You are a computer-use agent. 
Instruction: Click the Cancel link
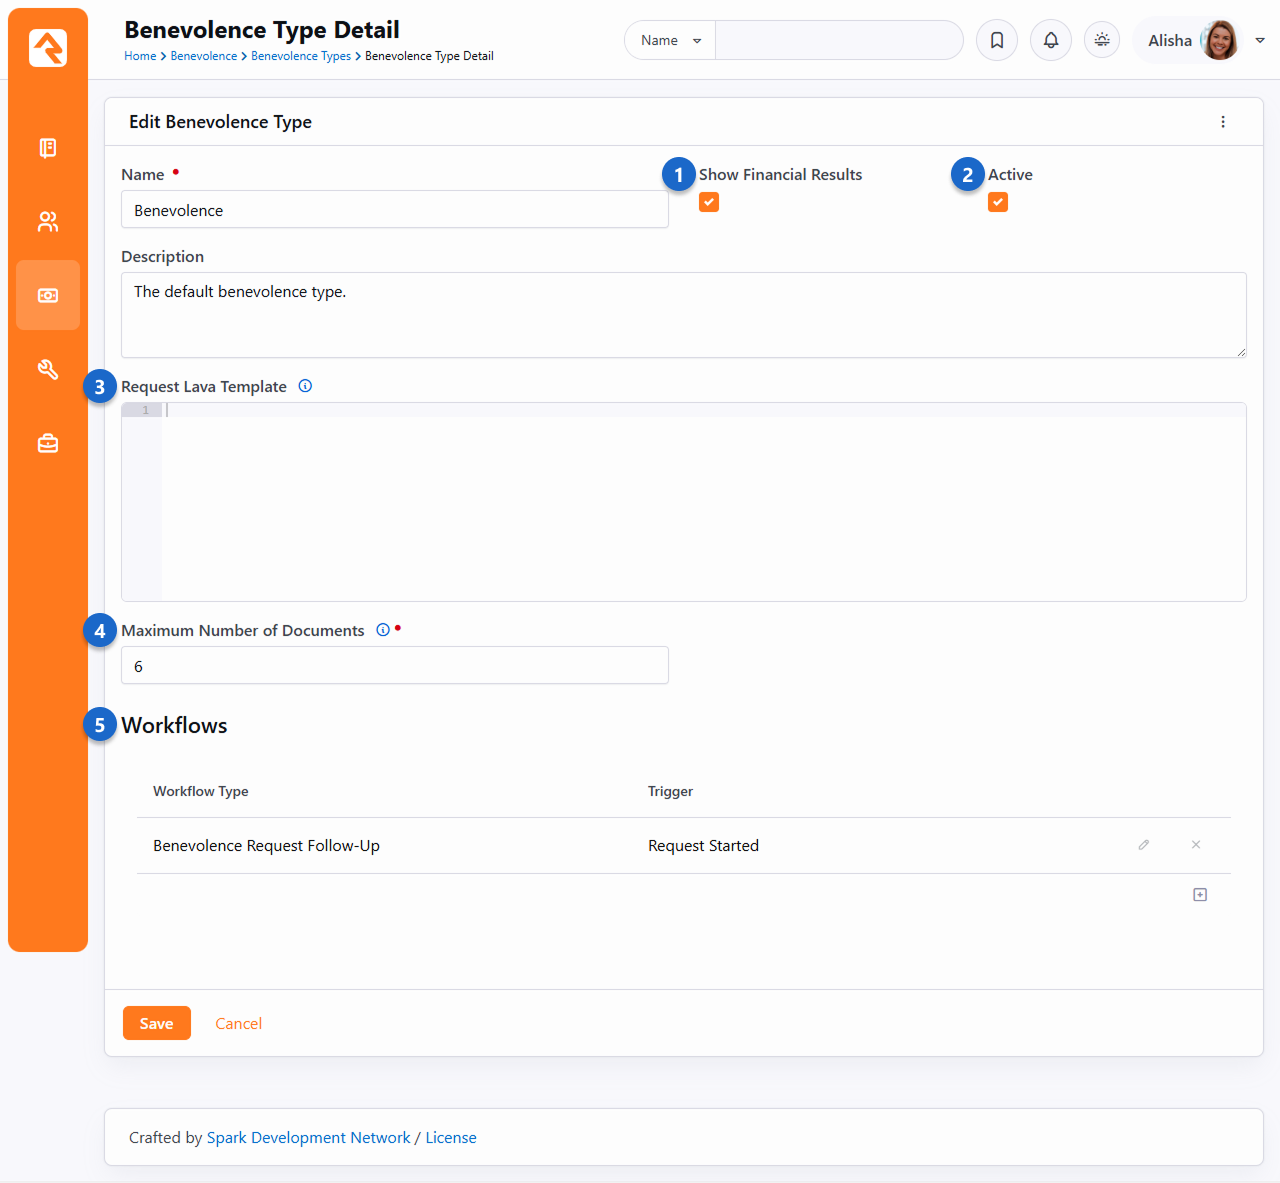(239, 1023)
